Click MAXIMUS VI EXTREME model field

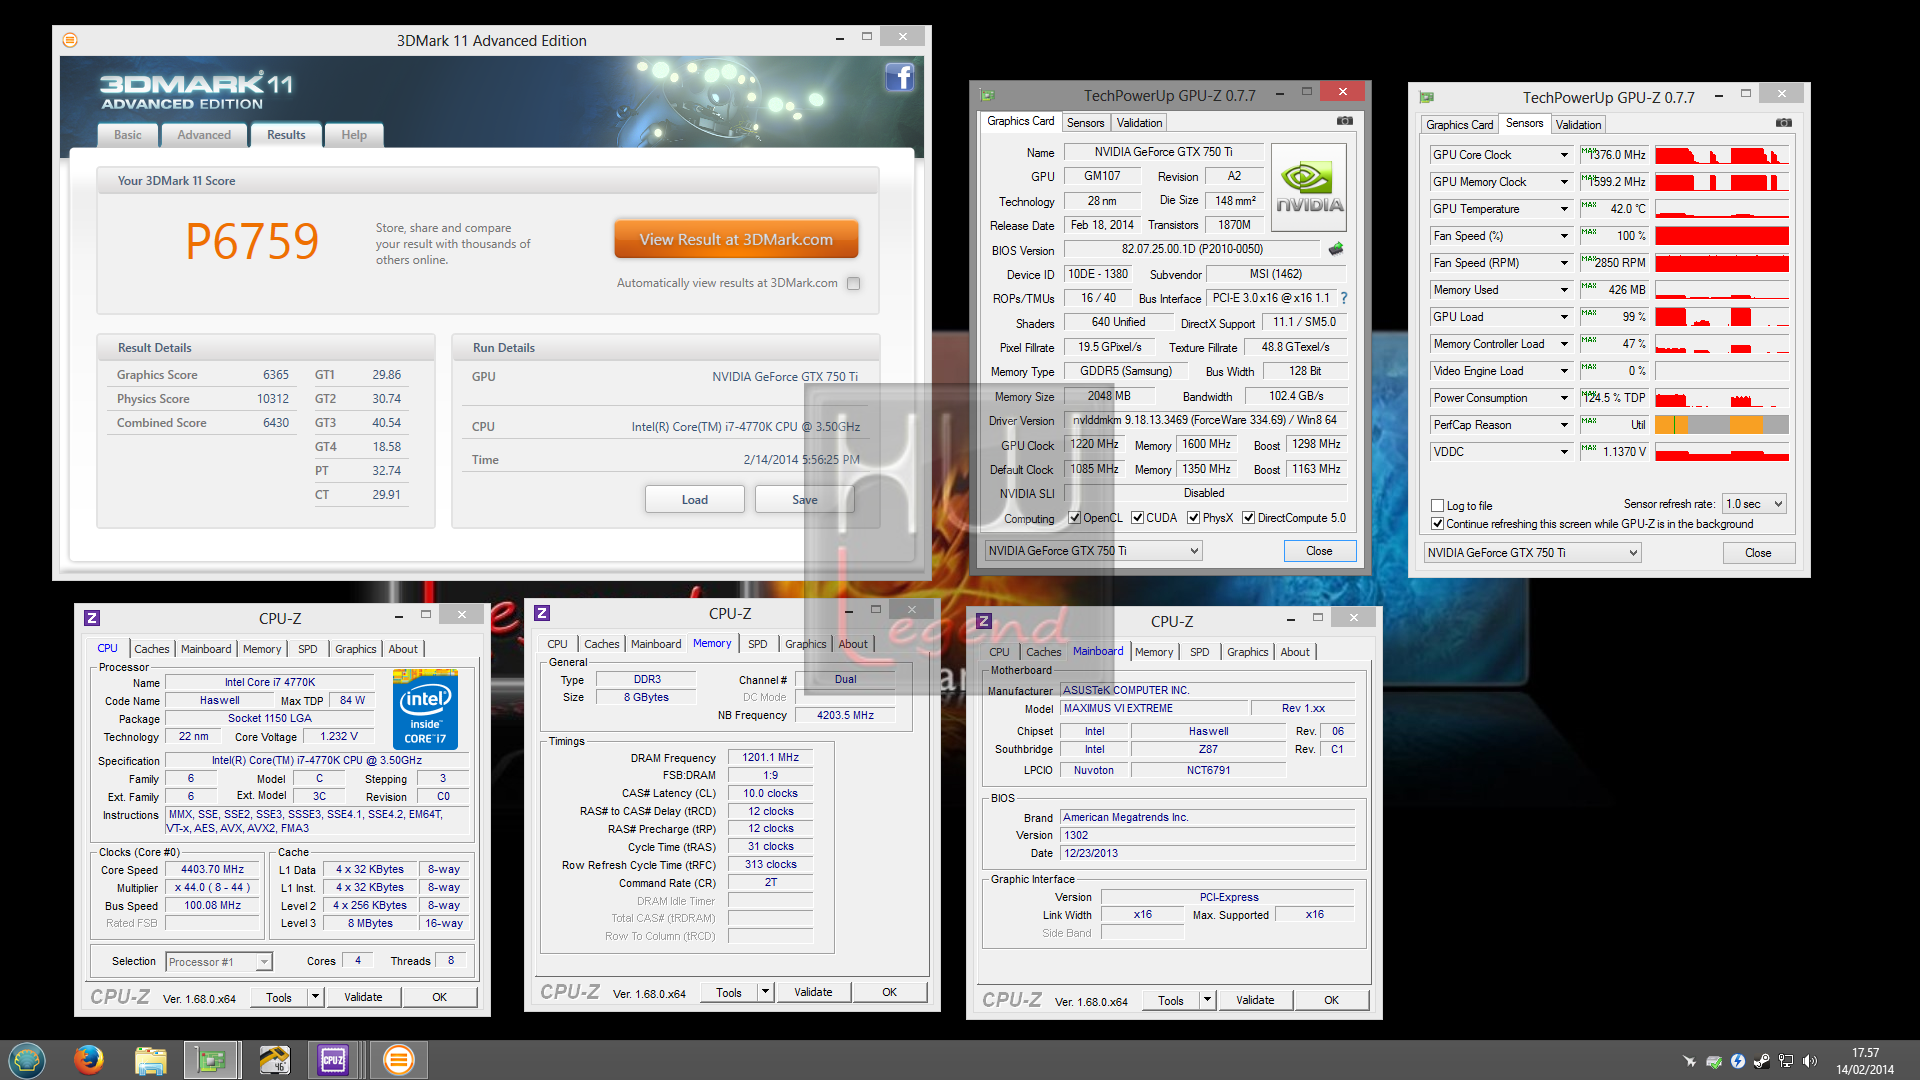(1156, 708)
